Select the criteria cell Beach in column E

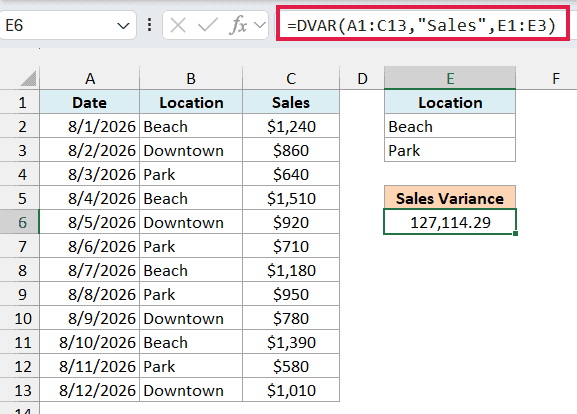[450, 126]
